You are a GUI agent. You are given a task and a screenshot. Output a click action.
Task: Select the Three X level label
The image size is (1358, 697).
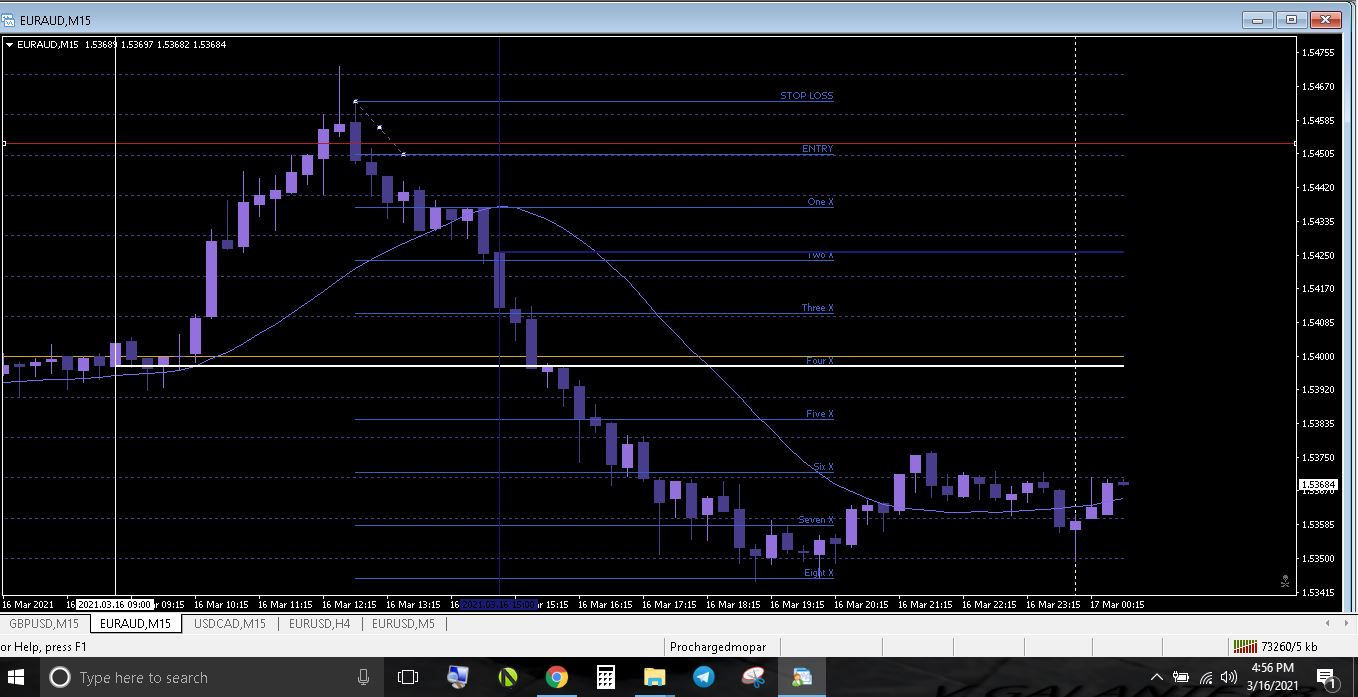coord(817,308)
